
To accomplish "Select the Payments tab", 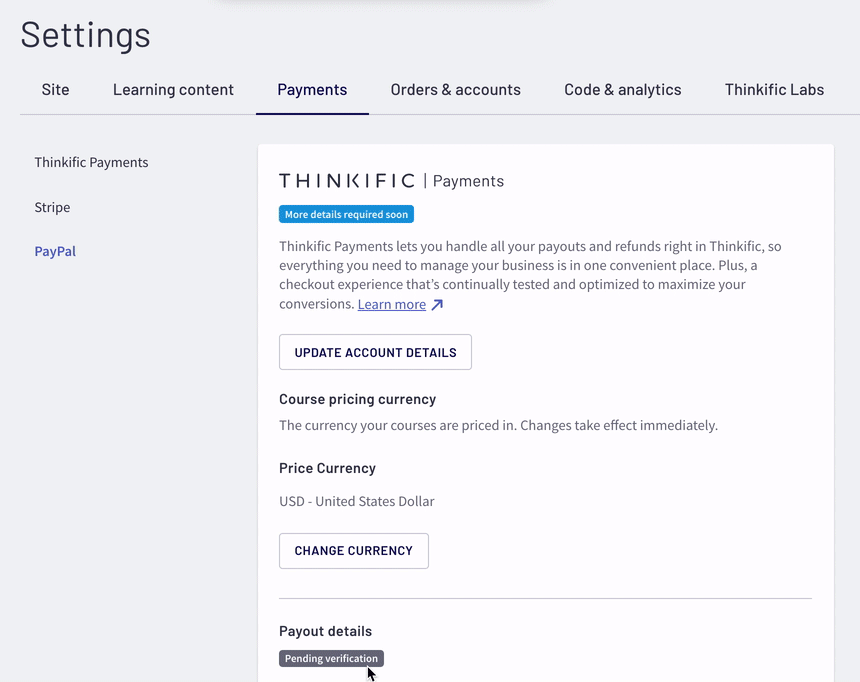I will (312, 89).
